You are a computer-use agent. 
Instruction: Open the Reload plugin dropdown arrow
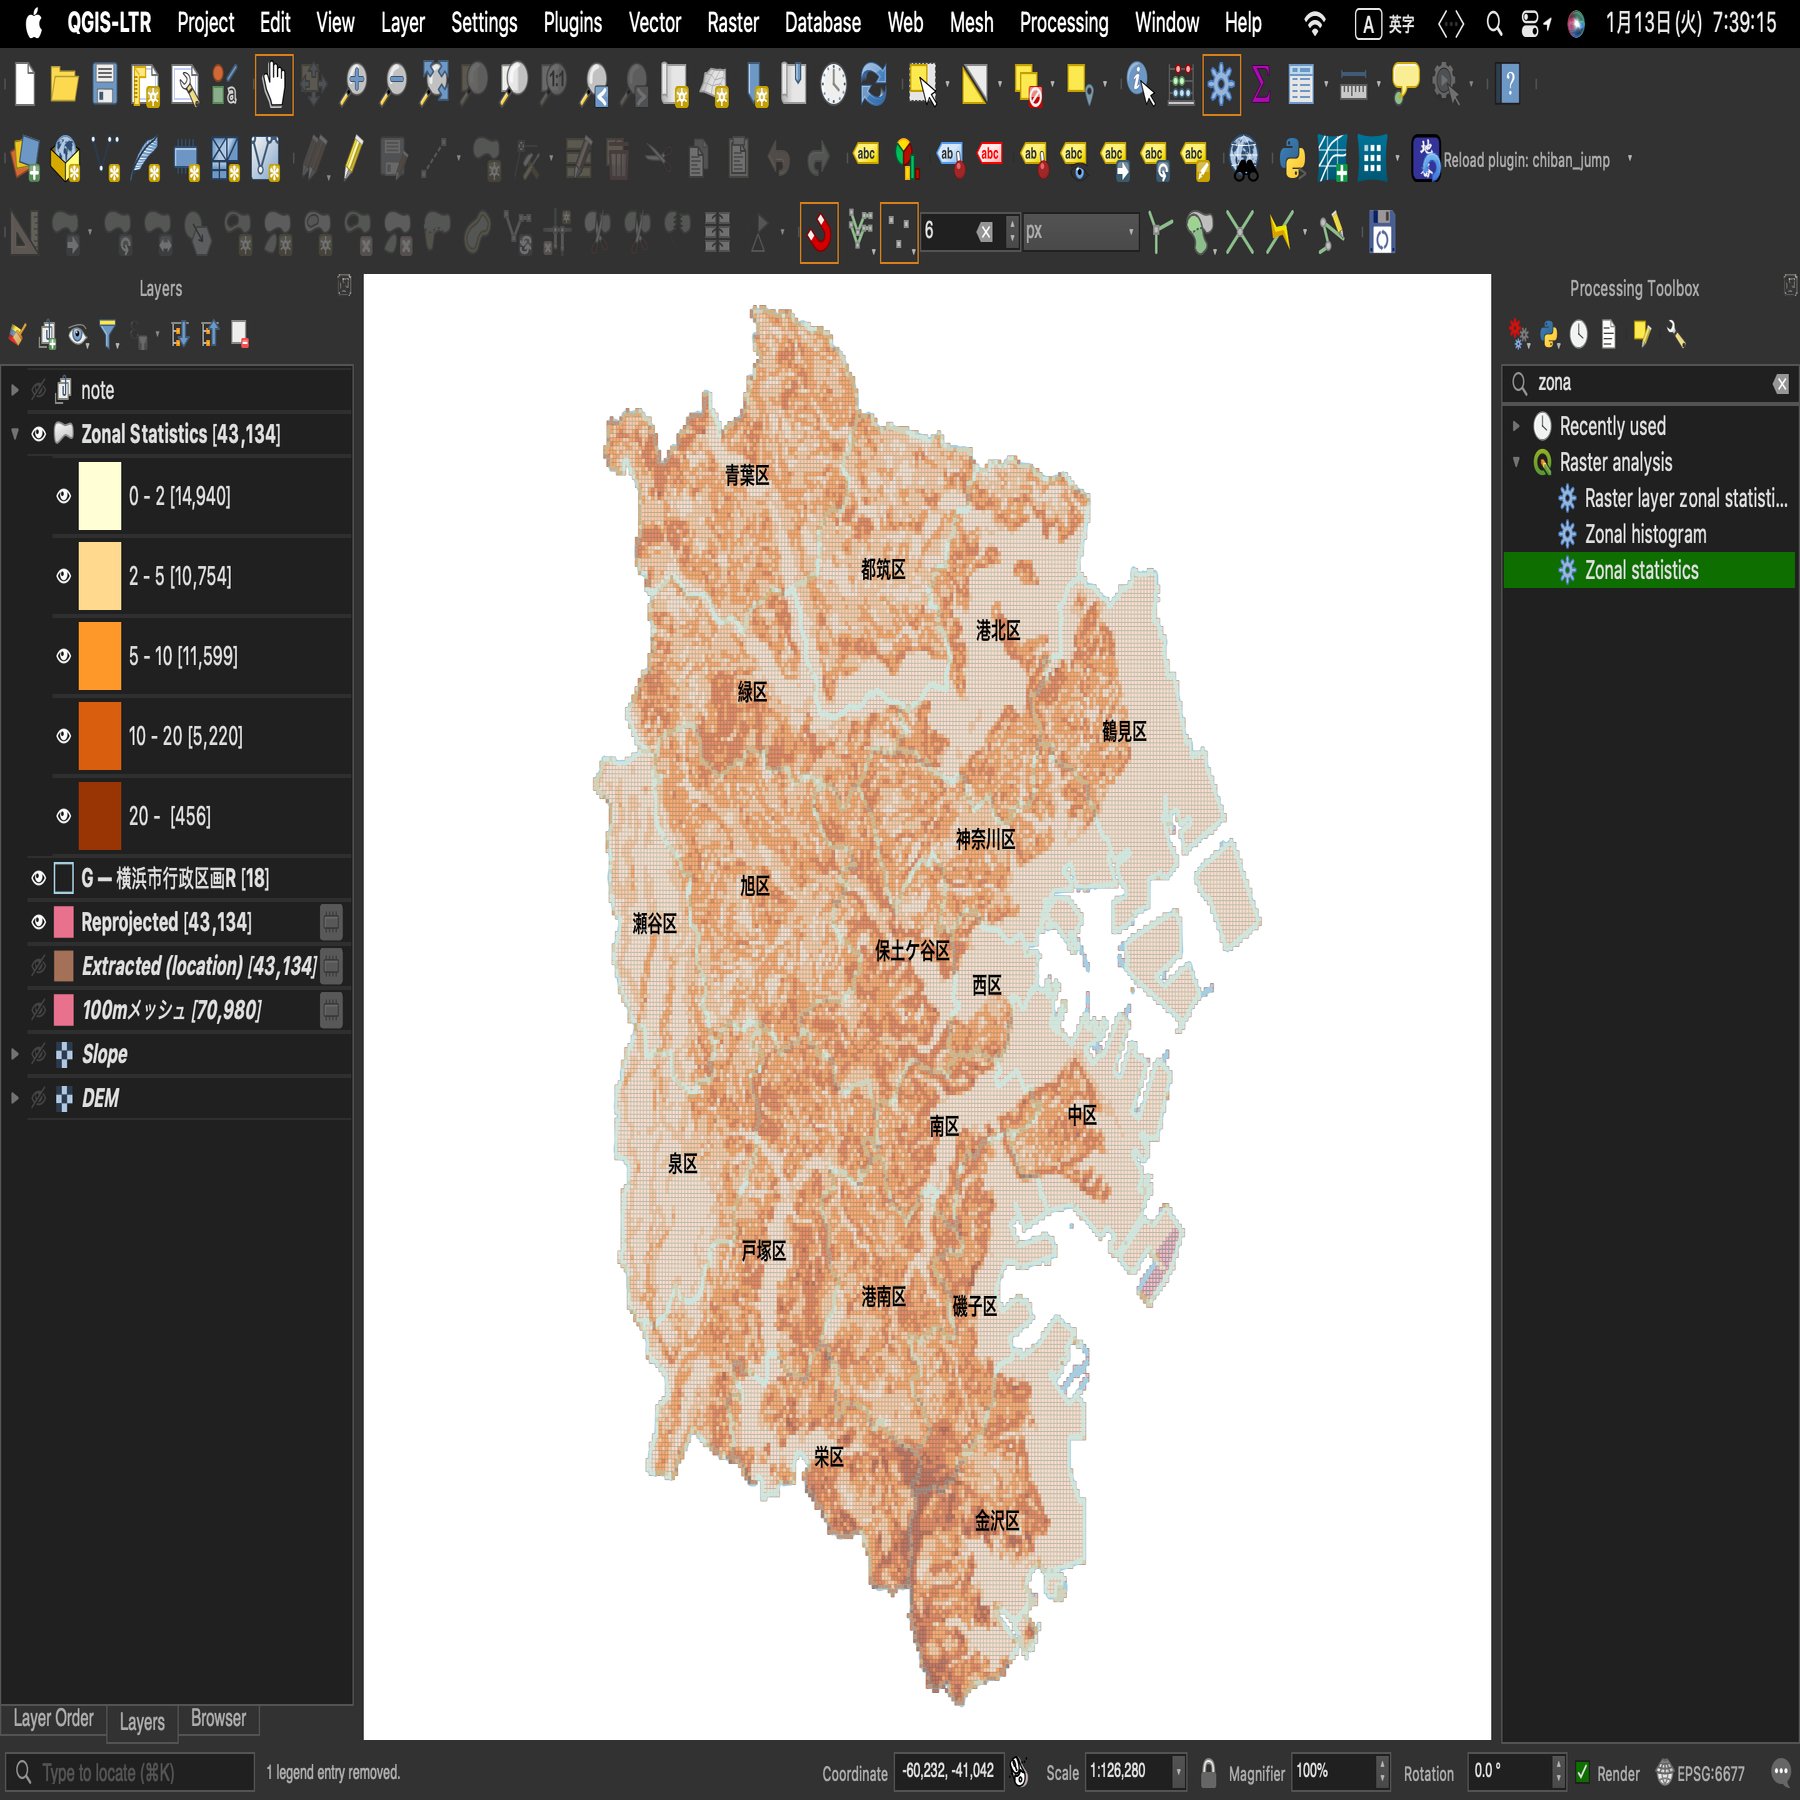[1630, 158]
